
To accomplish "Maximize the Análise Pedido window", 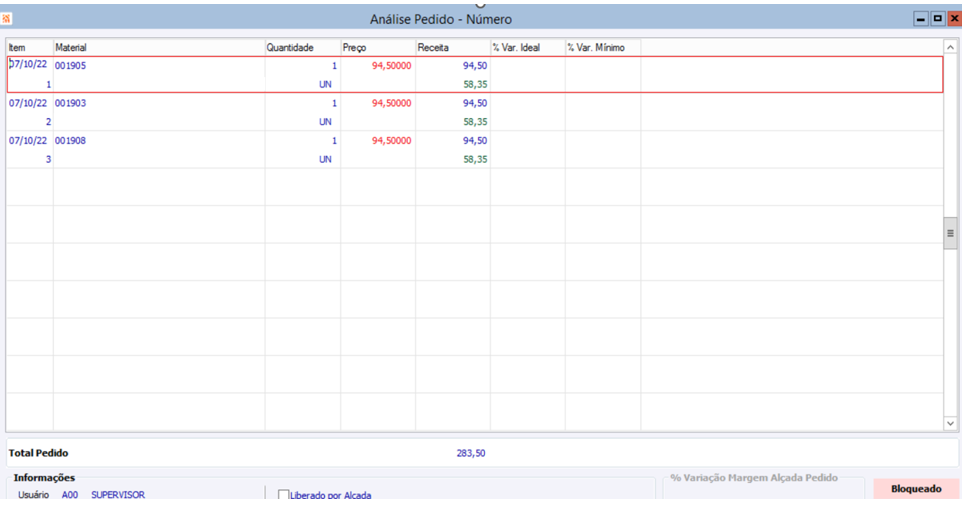I will point(938,19).
